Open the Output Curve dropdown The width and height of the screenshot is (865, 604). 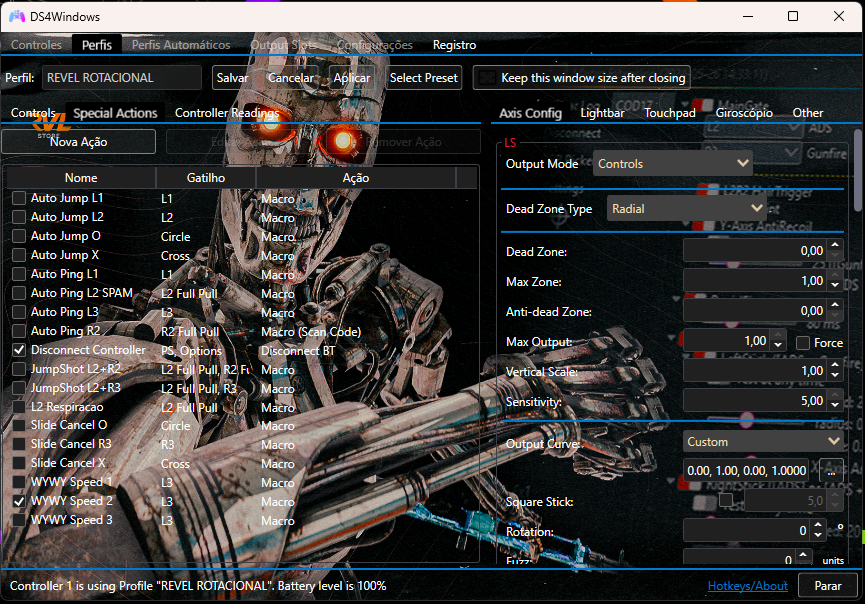tap(763, 442)
